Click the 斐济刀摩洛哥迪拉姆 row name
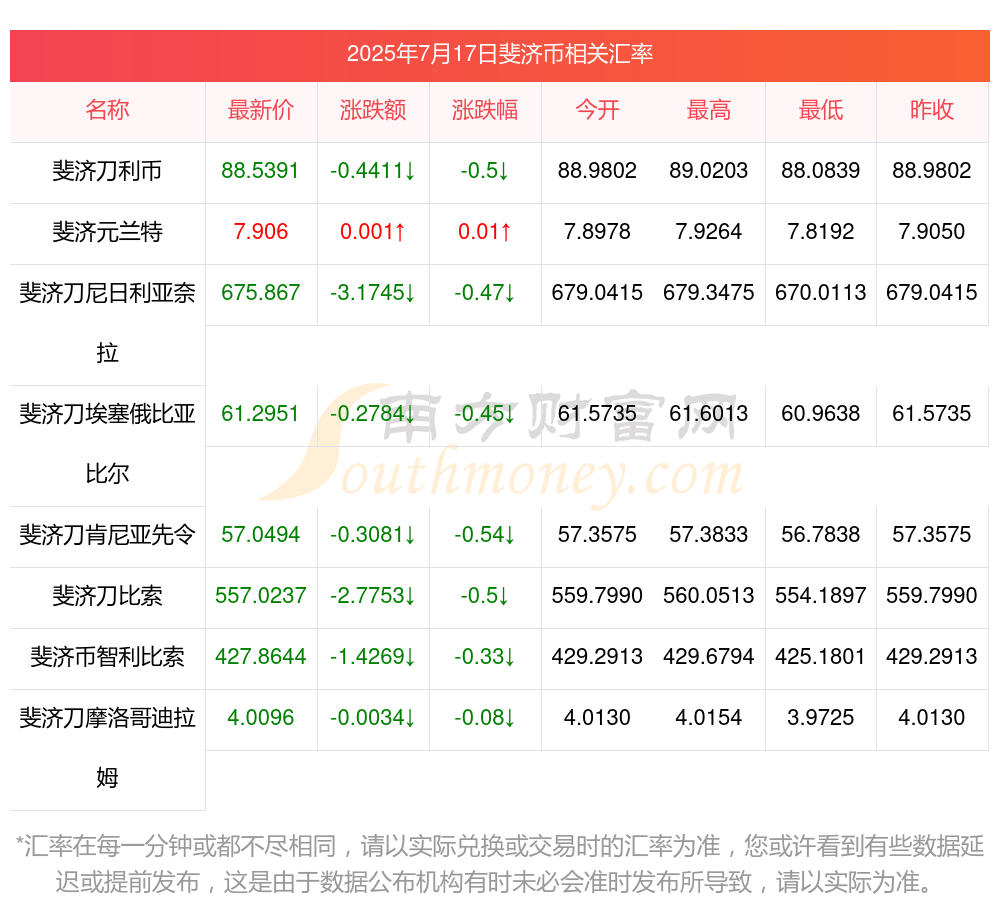This screenshot has width=1000, height=913. (107, 748)
